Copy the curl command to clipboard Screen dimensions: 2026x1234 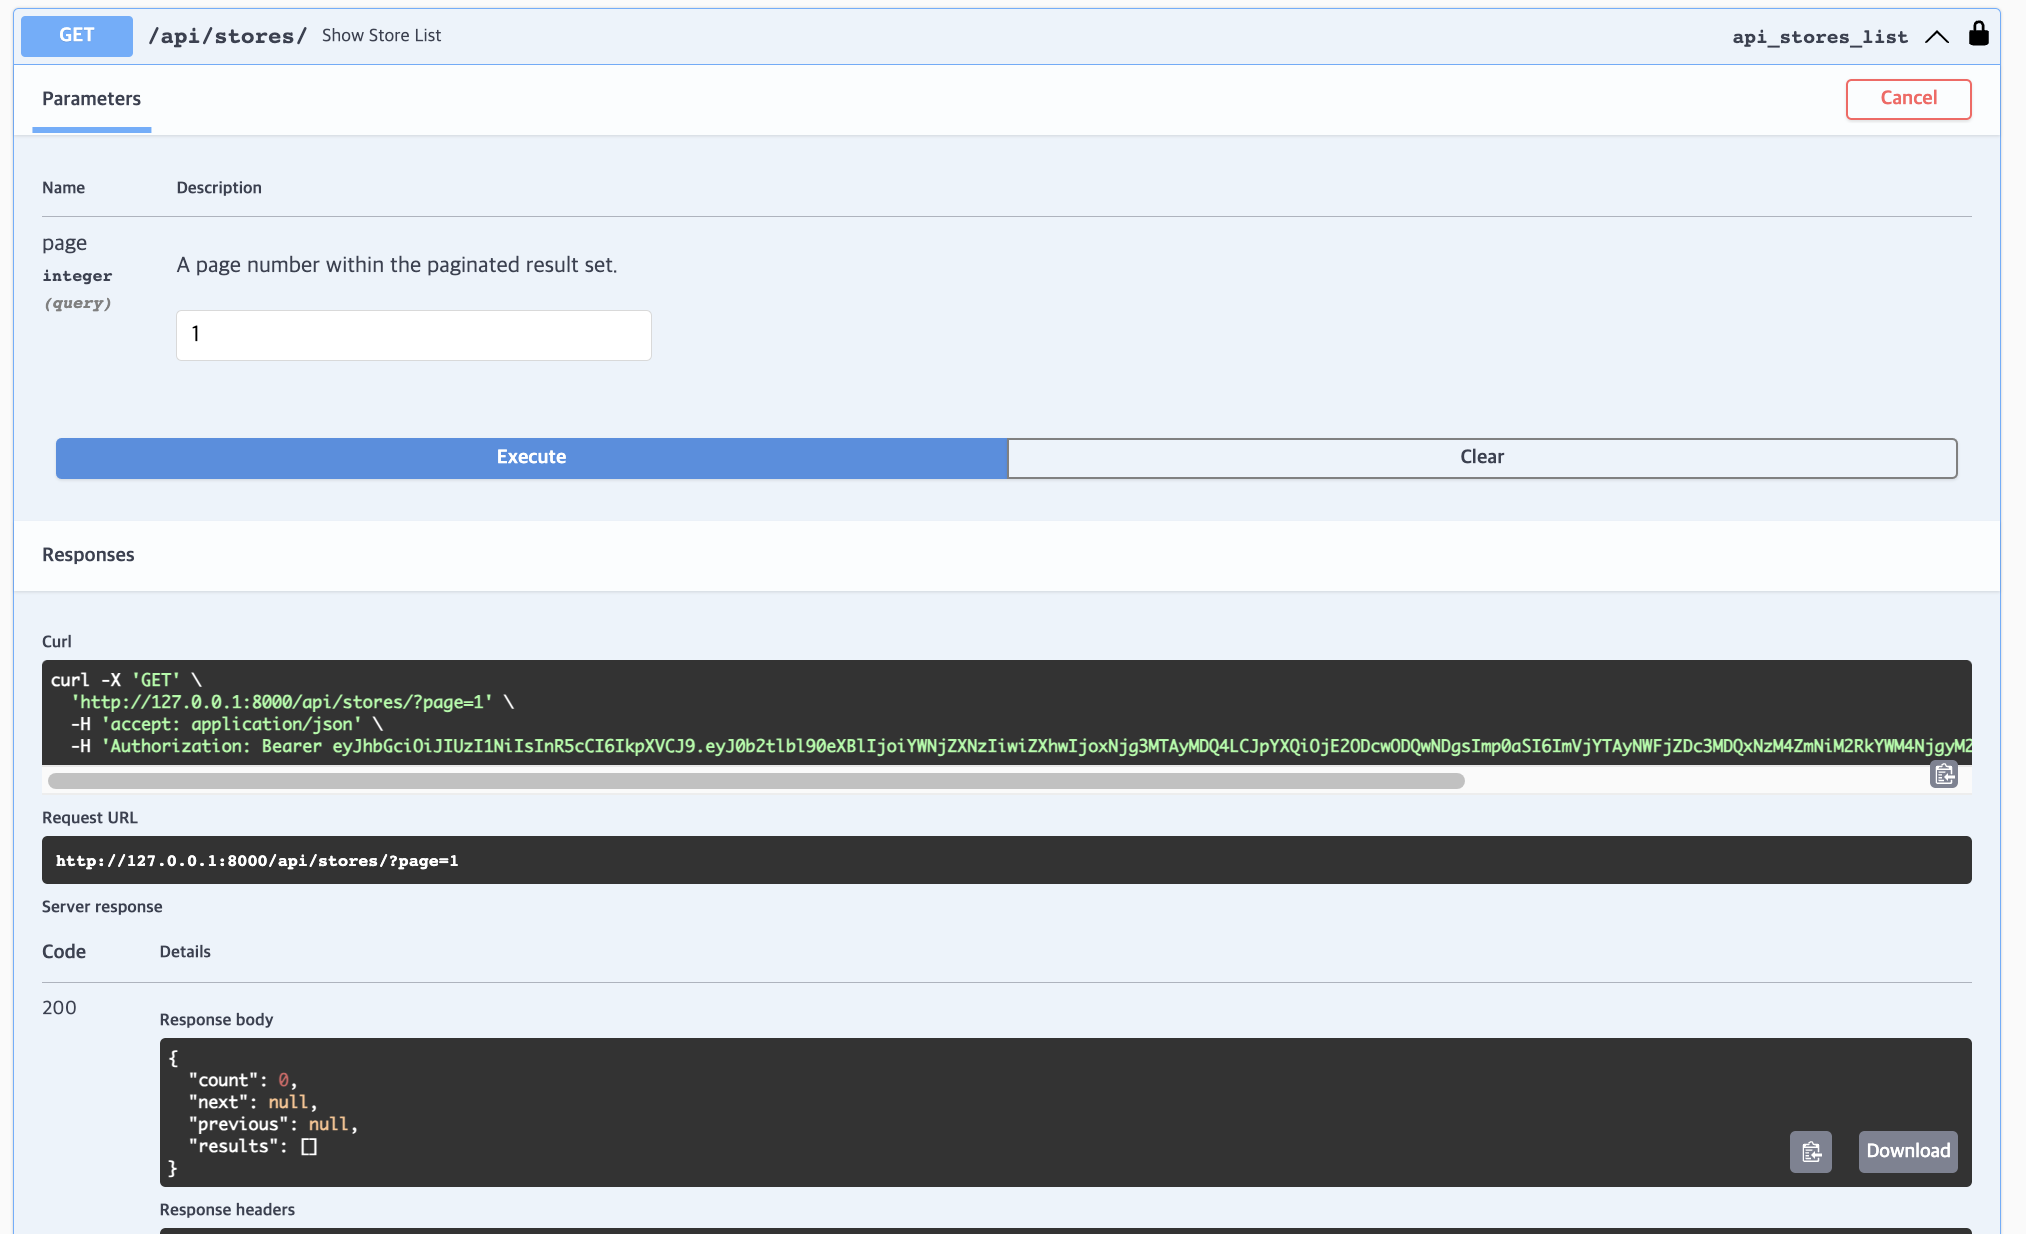1943,775
